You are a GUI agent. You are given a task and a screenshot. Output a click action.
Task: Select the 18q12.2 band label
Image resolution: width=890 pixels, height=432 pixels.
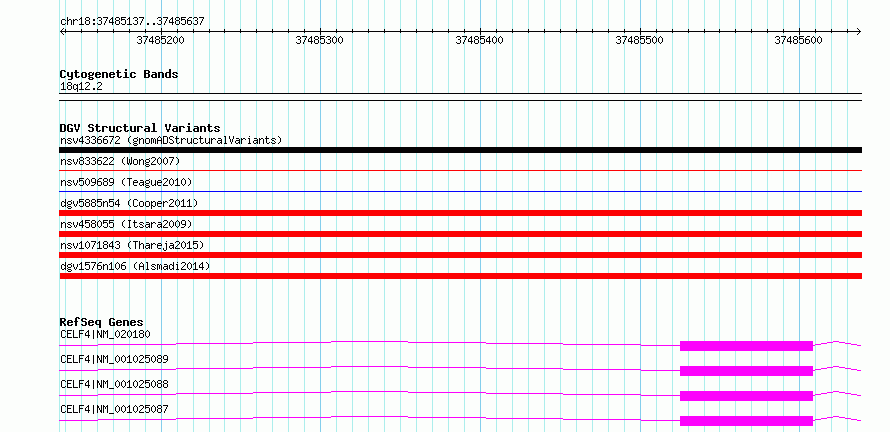(x=82, y=87)
